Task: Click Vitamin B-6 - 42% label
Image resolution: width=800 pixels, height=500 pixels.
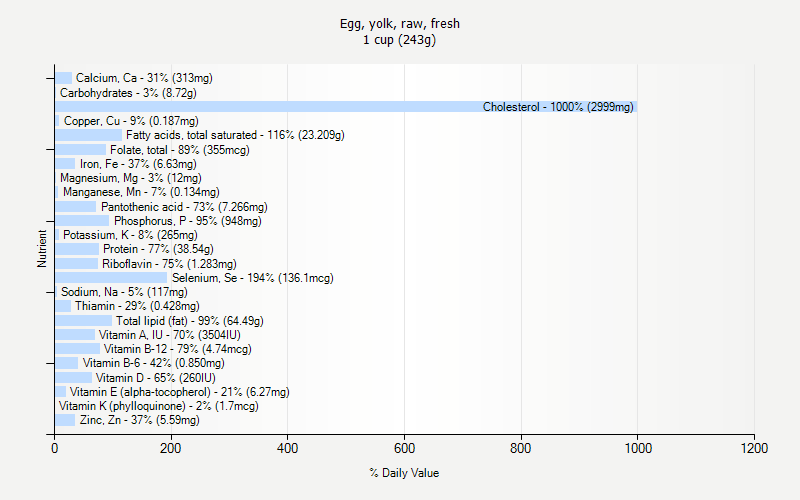Action: pos(154,363)
